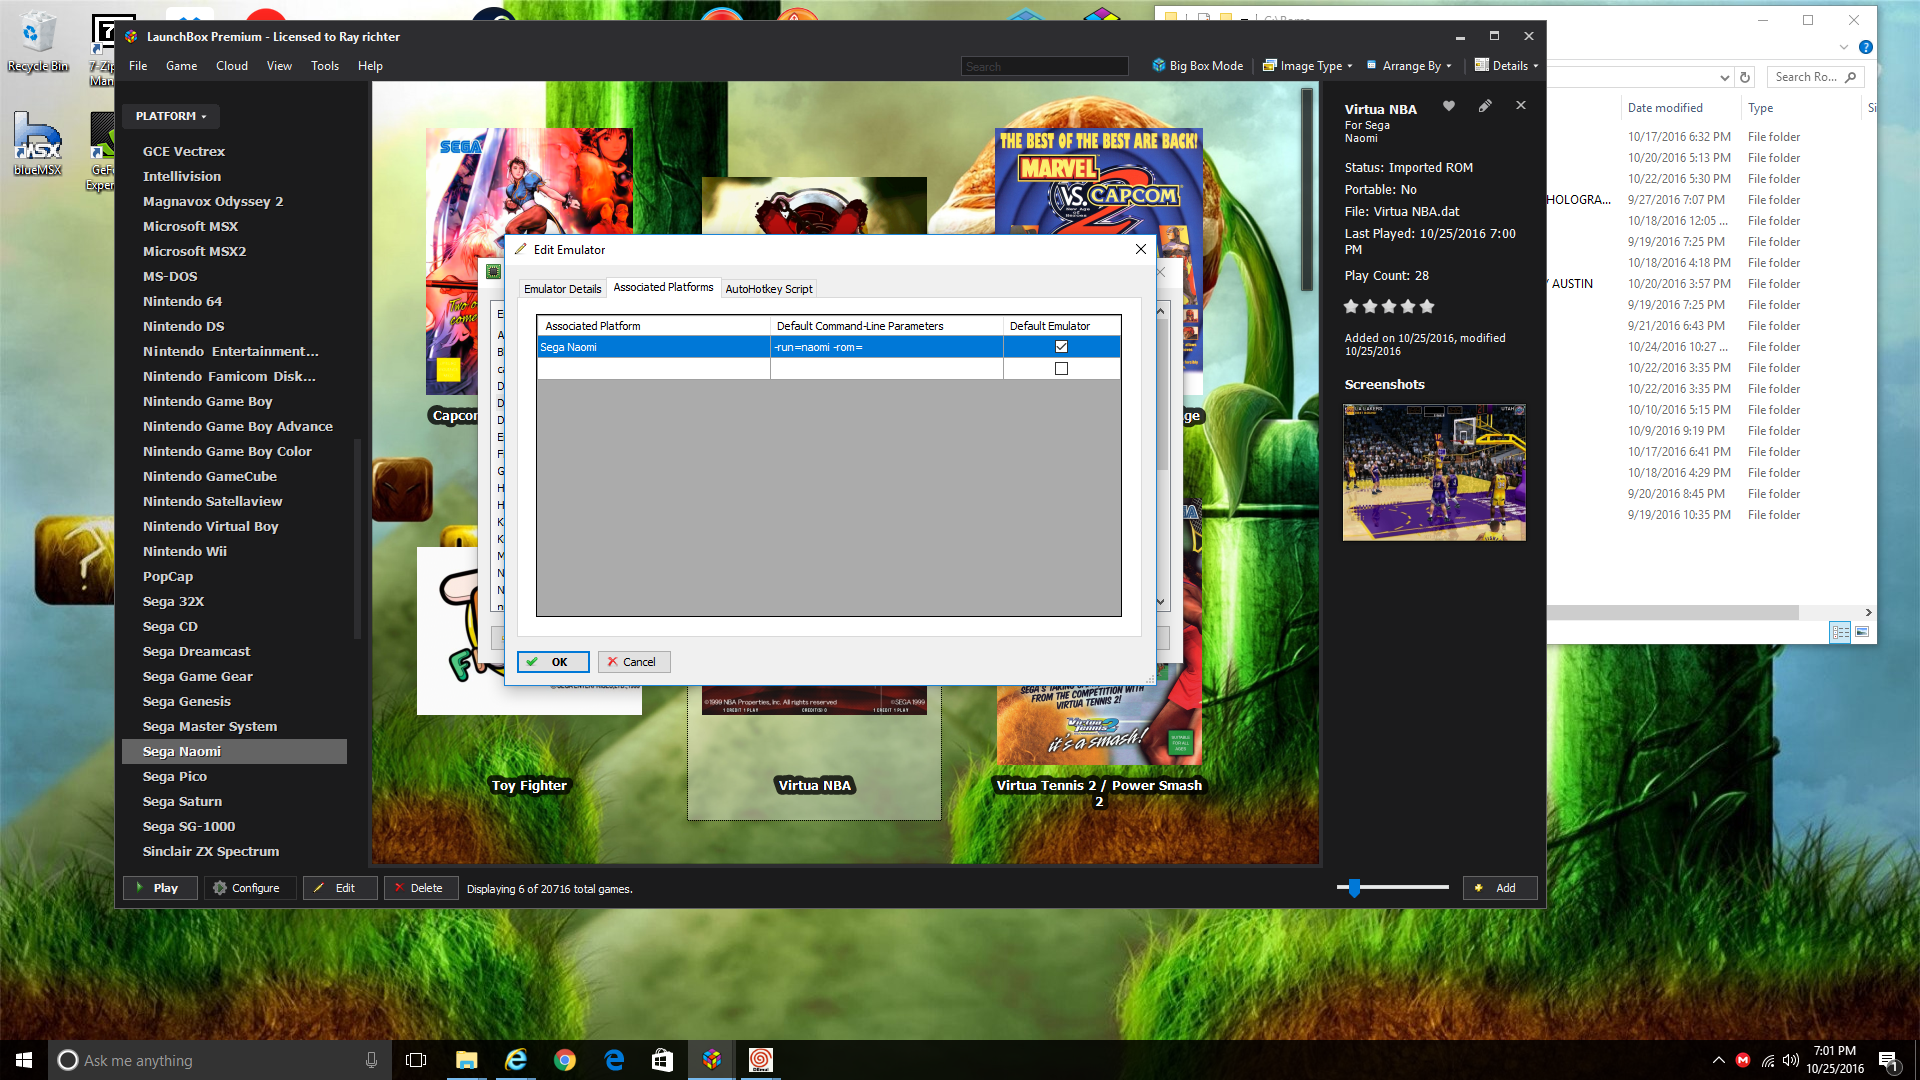The image size is (1920, 1080).
Task: Open Microsoft Edge from taskbar
Action: (x=614, y=1060)
